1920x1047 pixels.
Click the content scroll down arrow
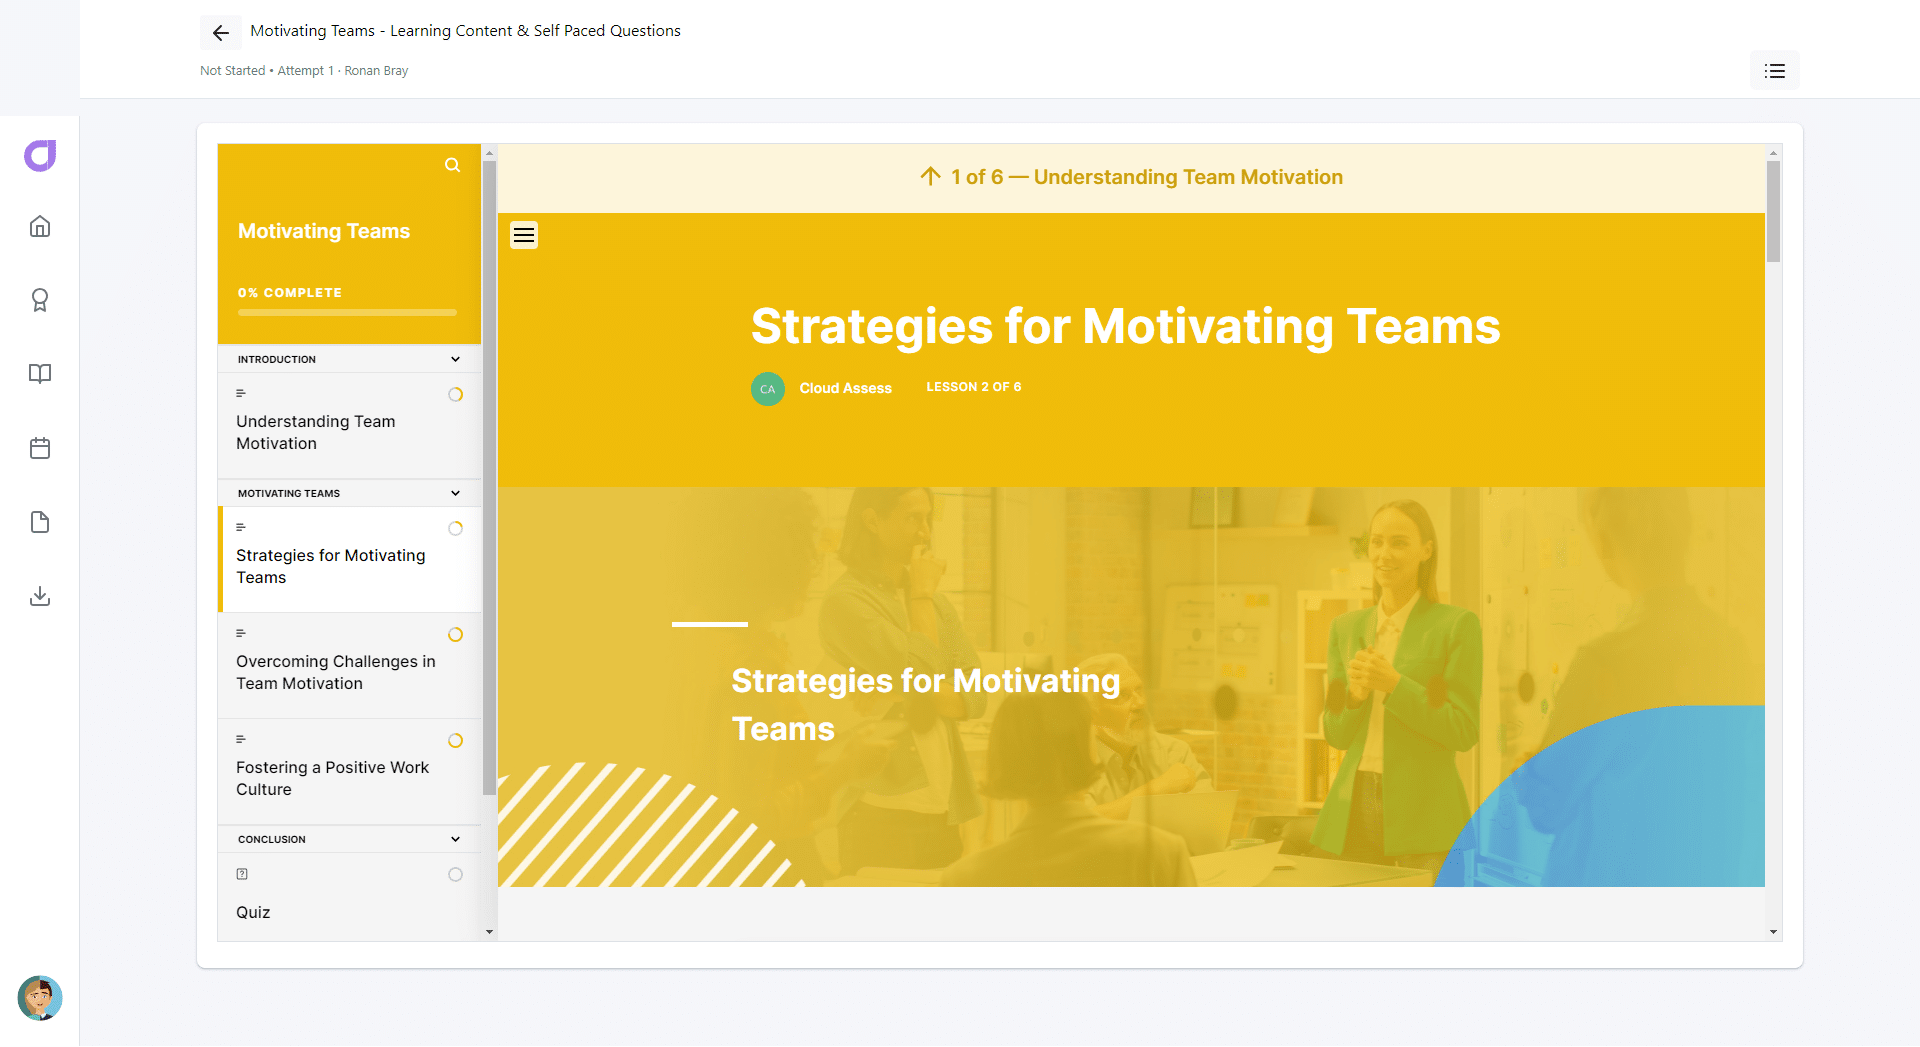(x=1773, y=932)
